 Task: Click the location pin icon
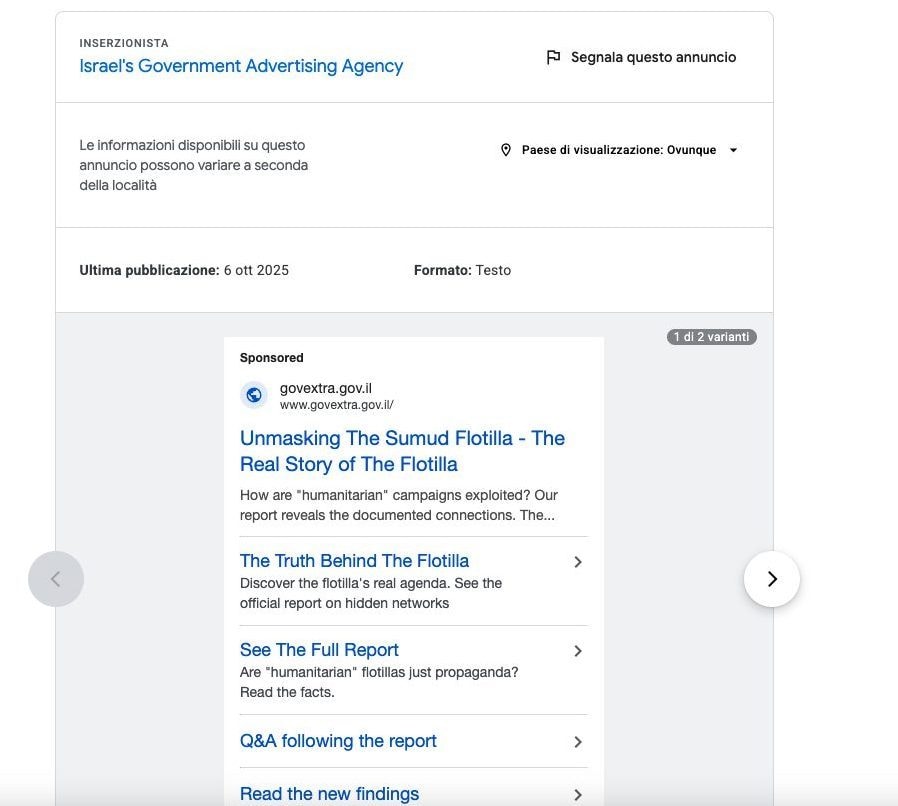(506, 150)
